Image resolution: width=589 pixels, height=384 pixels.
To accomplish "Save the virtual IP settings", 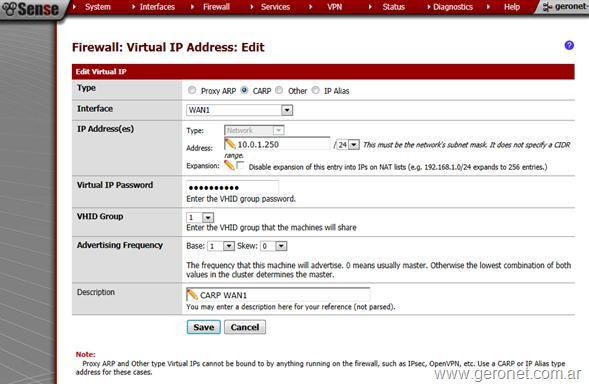I will (x=204, y=327).
